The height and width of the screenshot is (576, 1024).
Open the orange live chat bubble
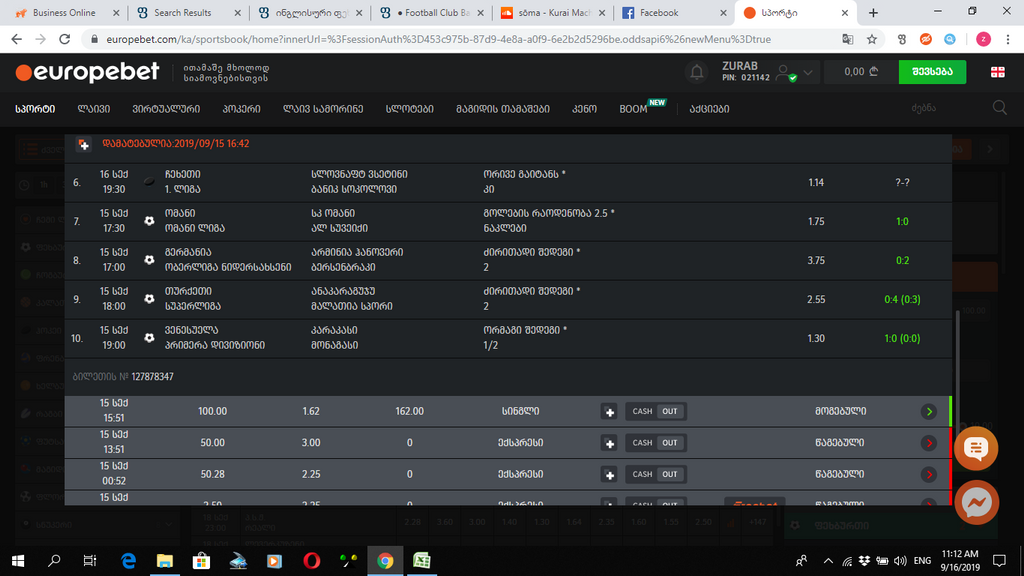976,449
